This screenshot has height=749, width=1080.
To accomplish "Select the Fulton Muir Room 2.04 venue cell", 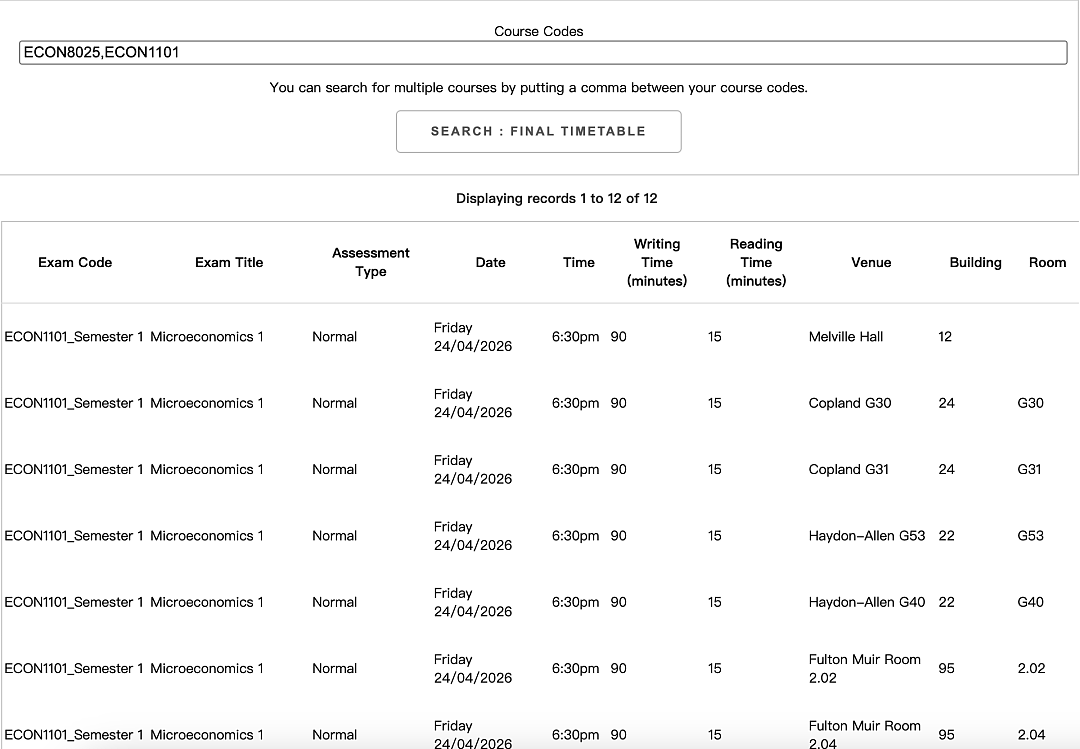I will [864, 735].
